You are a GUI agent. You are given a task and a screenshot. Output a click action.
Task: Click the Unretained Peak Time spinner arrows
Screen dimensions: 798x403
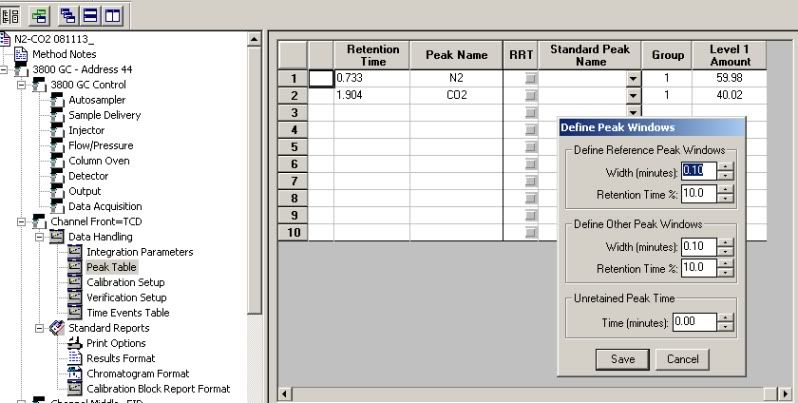(726, 321)
